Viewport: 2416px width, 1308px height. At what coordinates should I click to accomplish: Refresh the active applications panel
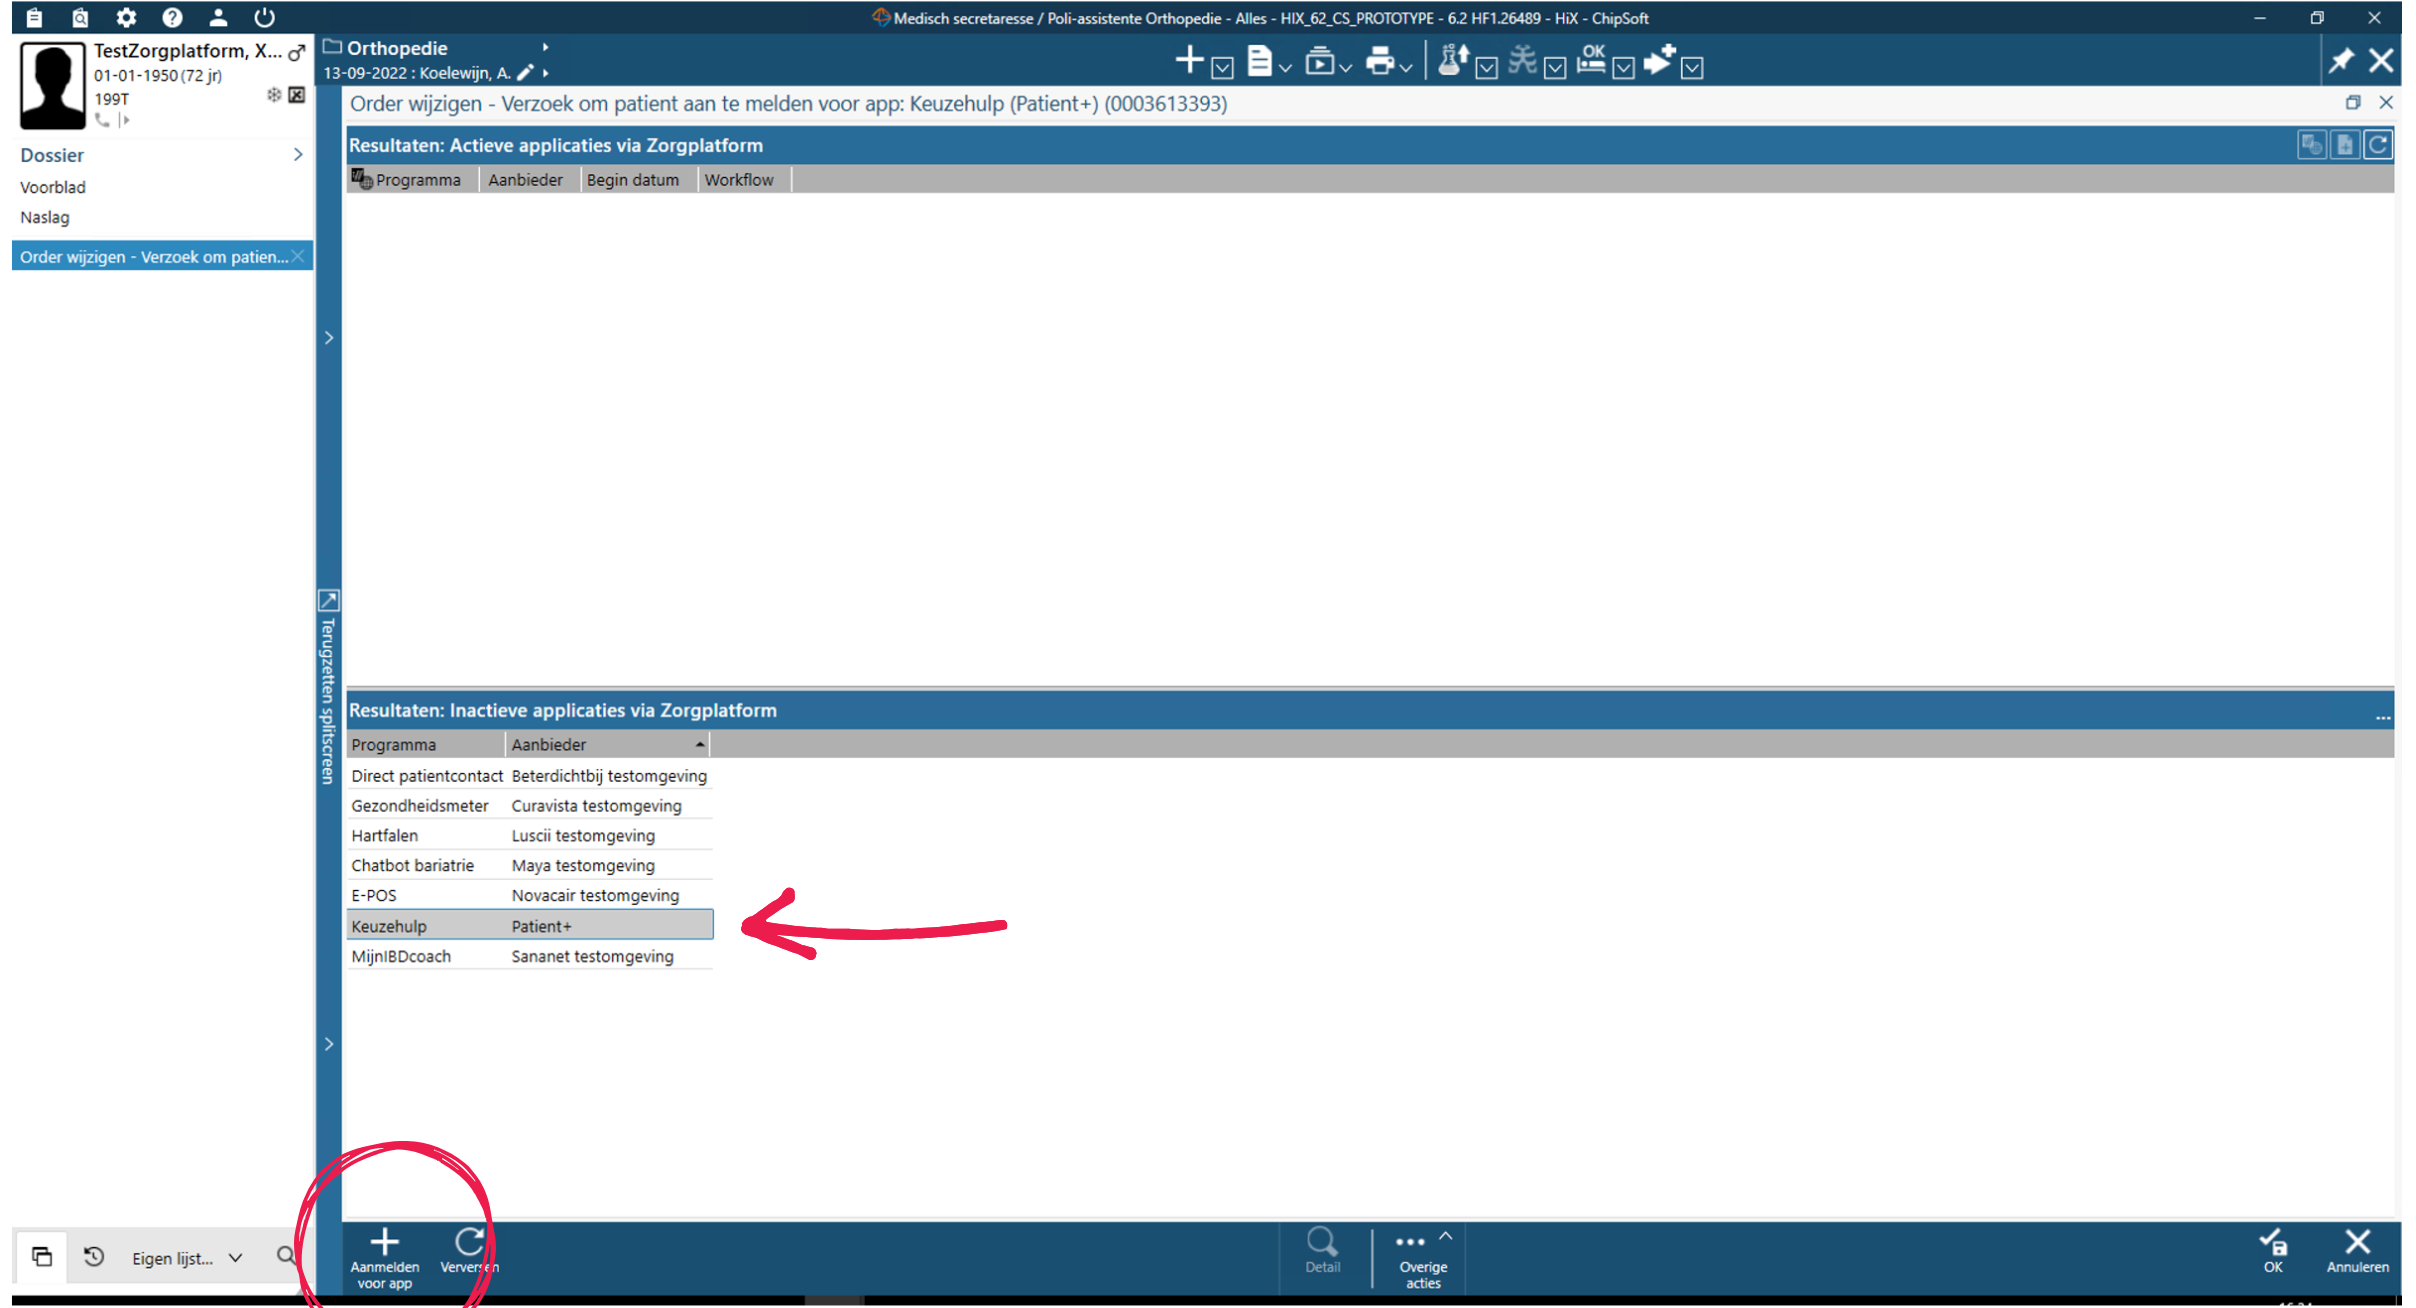pos(2379,145)
